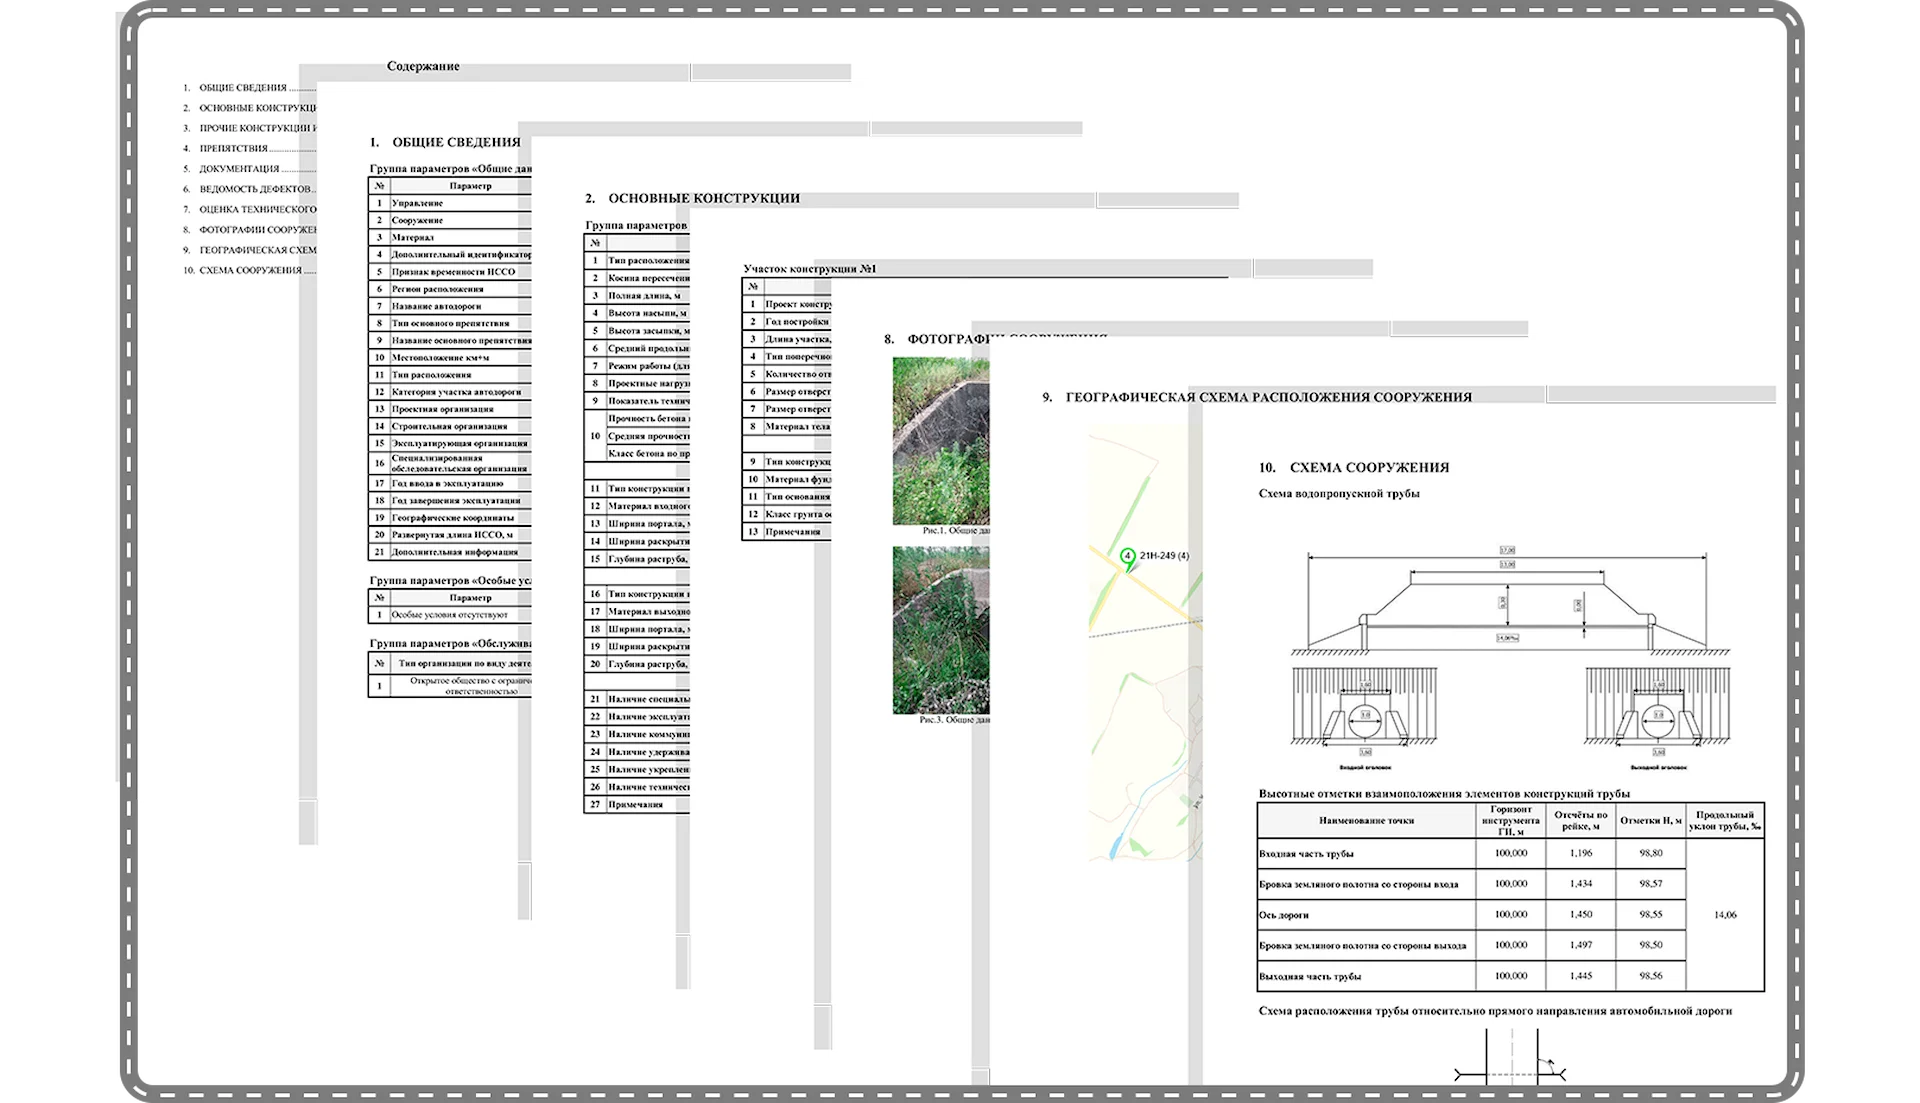
Task: Open contents entry ДОКУМЕНТАЦИЯ
Action: [239, 169]
